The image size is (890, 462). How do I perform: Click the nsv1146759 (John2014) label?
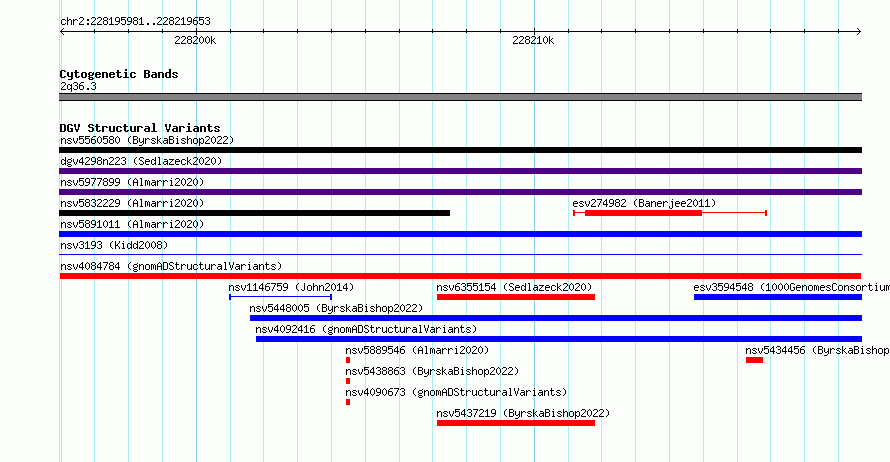(291, 287)
